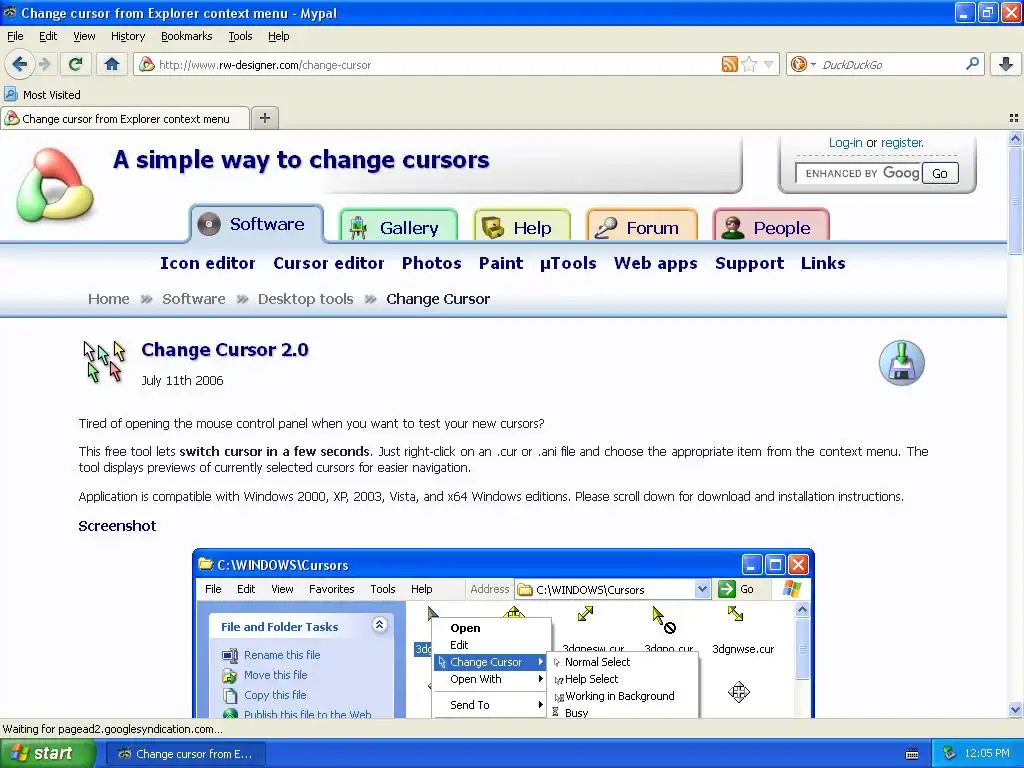Click the download floppy disk icon
Screen dimensions: 1024x768
pos(901,363)
